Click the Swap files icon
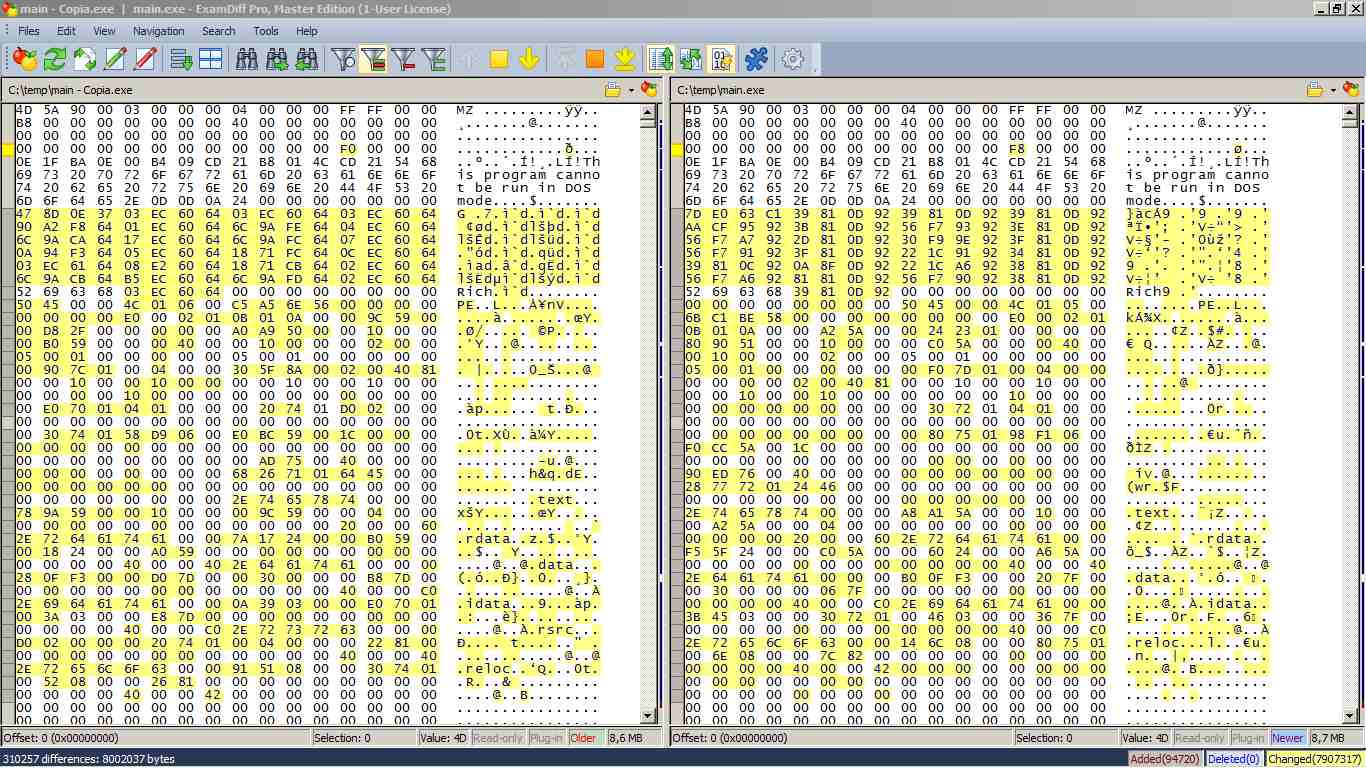Screen dimensions: 1366x768 (x=85, y=59)
